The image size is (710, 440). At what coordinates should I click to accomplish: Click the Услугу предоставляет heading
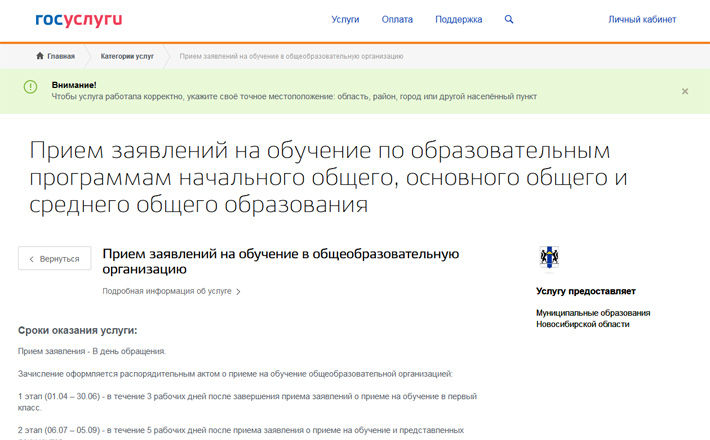(586, 291)
